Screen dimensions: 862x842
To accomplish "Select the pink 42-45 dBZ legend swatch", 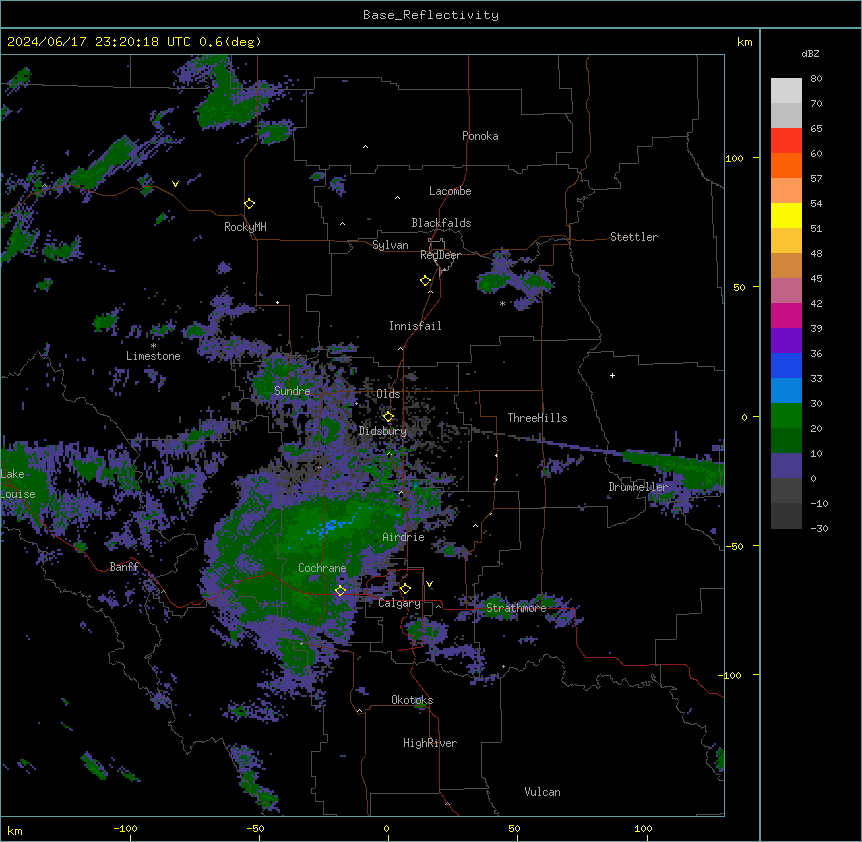I will click(786, 291).
